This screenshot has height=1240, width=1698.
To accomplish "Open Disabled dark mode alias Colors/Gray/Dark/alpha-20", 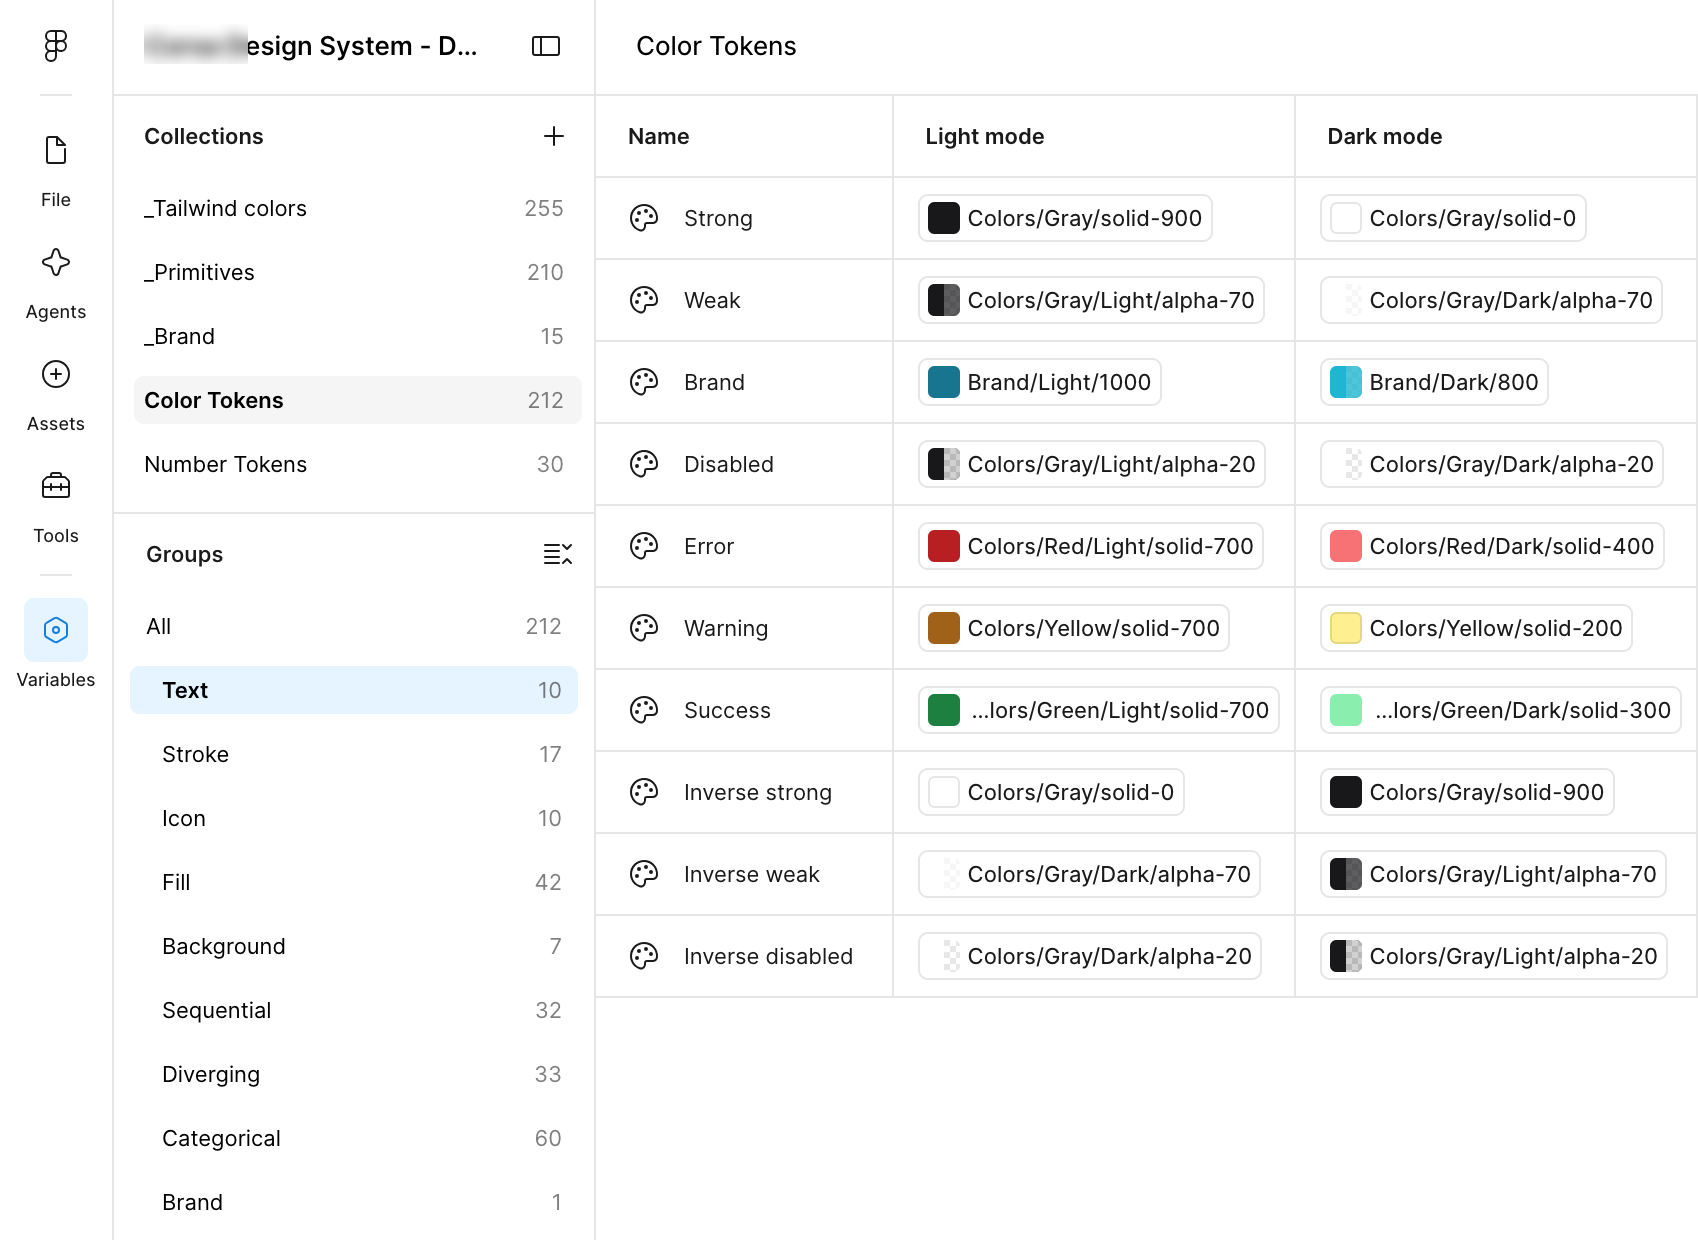I will (x=1492, y=464).
